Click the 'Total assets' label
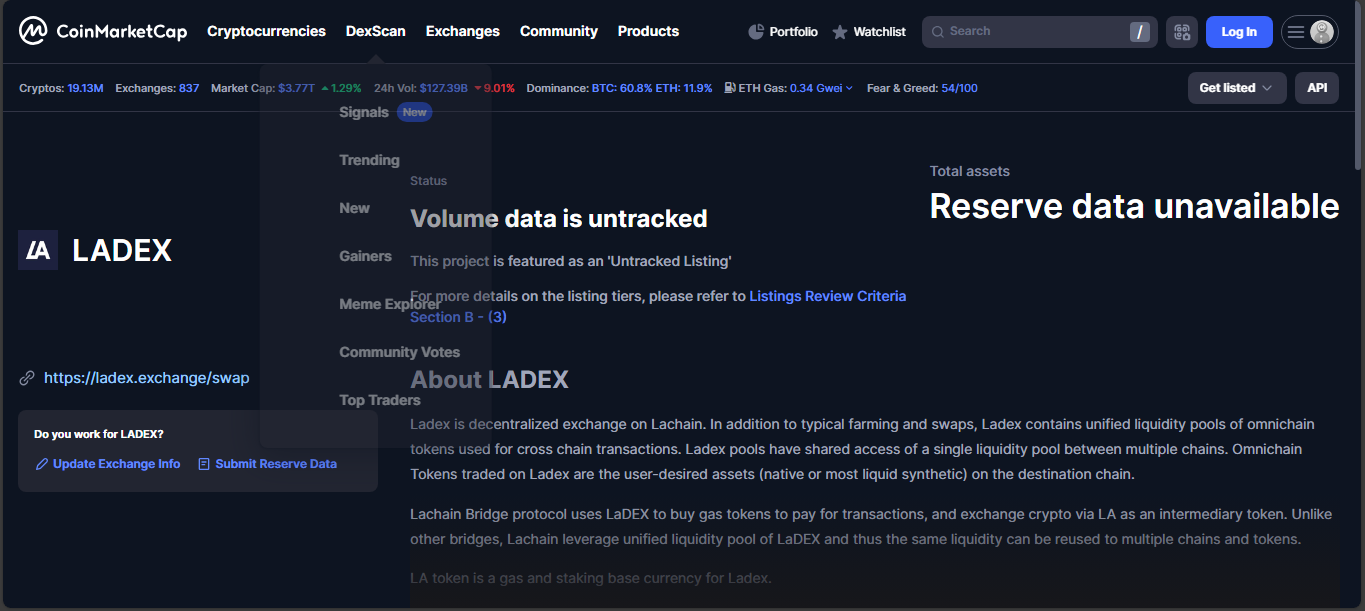This screenshot has width=1365, height=611. [970, 171]
